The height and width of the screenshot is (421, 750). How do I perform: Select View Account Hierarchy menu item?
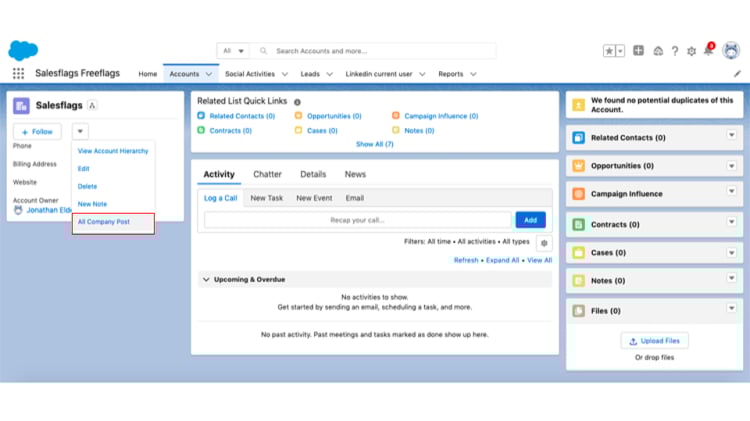pyautogui.click(x=113, y=151)
